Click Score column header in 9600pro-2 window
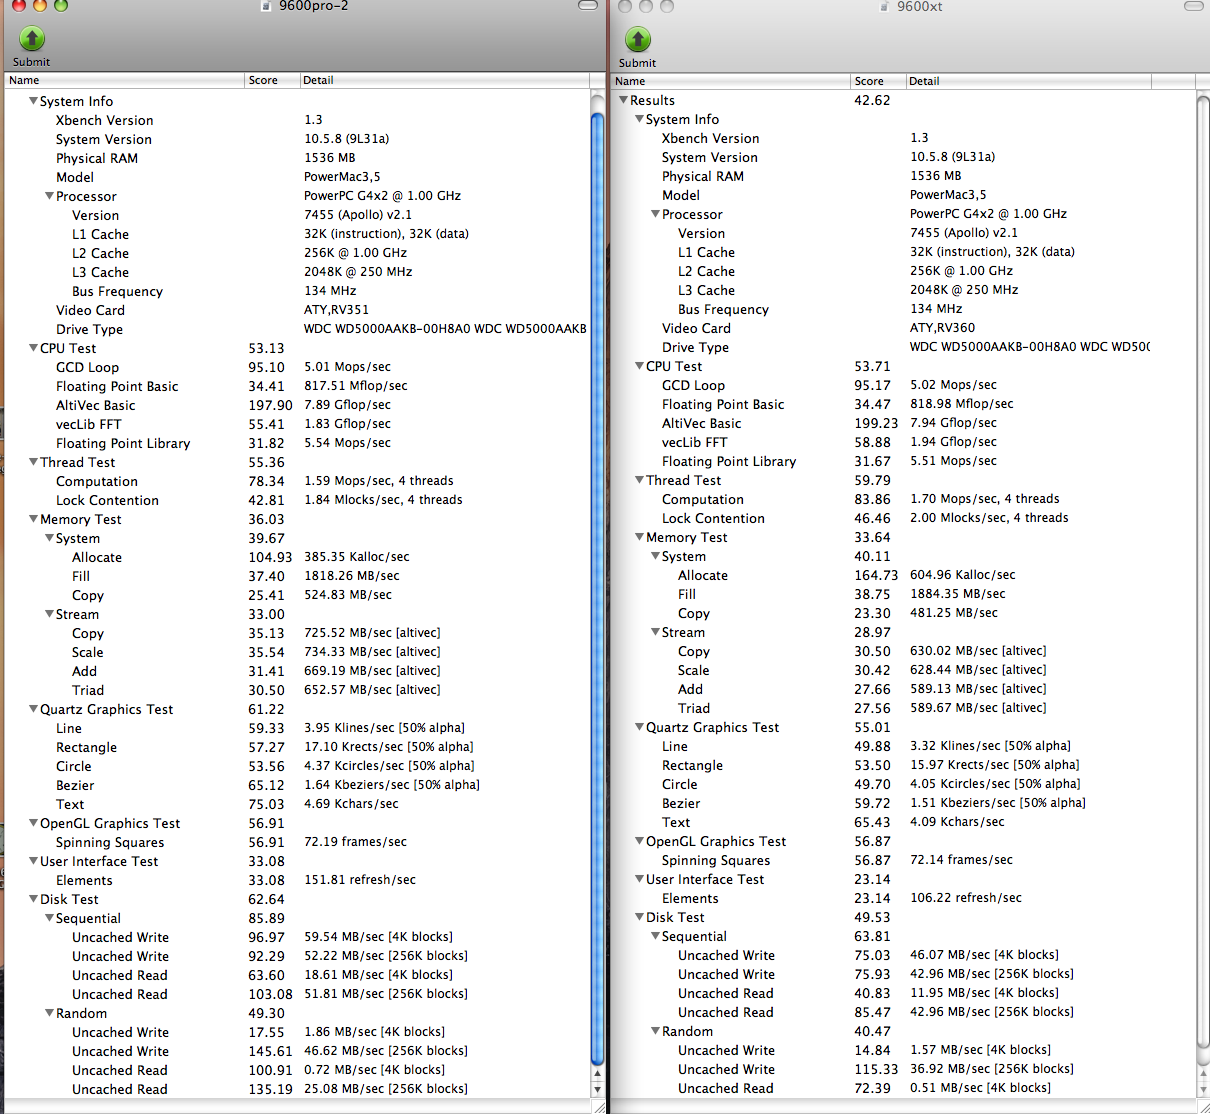 point(272,80)
